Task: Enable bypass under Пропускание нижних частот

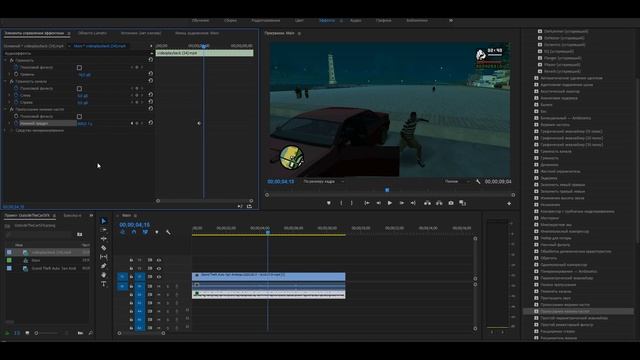Action: 79,116
